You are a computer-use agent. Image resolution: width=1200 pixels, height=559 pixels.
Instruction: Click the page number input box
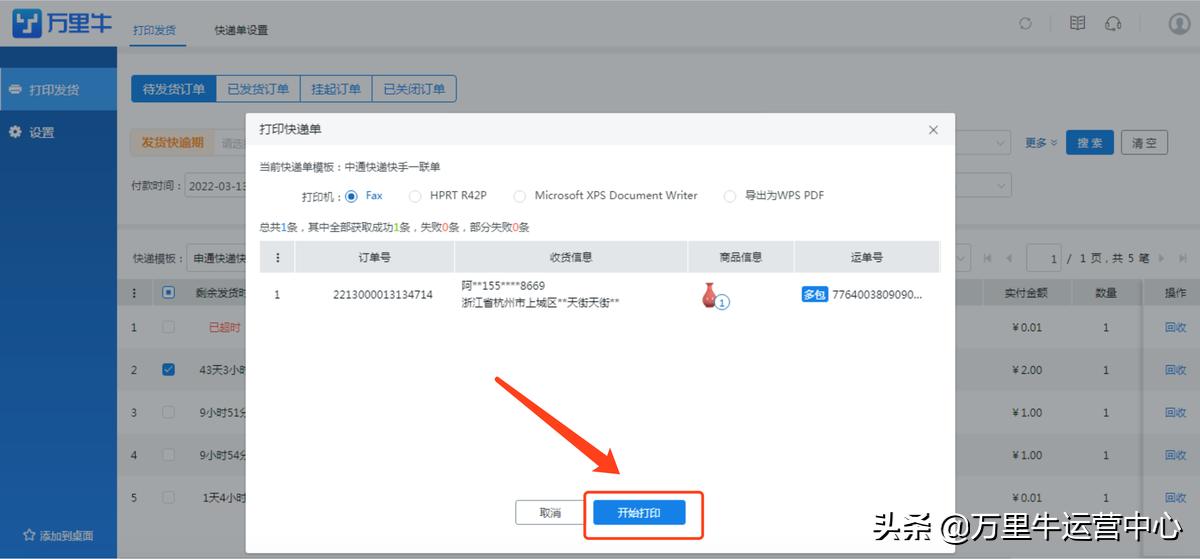[x=1044, y=258]
